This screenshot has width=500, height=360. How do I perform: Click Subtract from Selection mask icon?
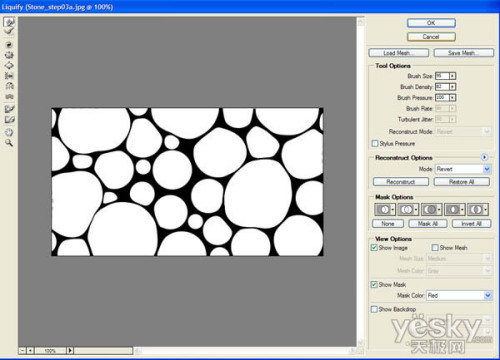pyautogui.click(x=431, y=210)
